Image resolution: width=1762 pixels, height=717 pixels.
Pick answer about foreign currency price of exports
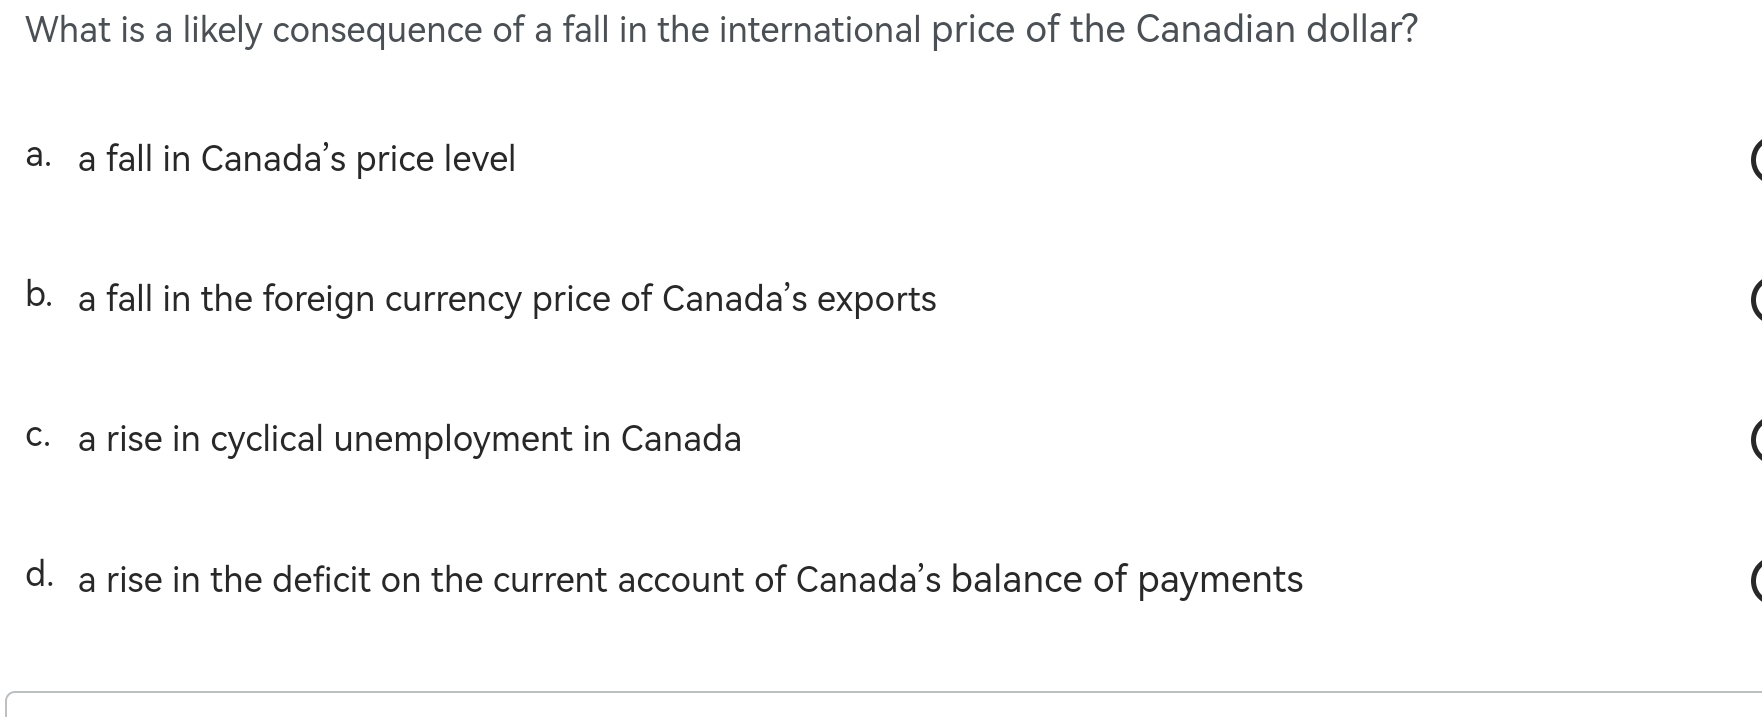507,299
